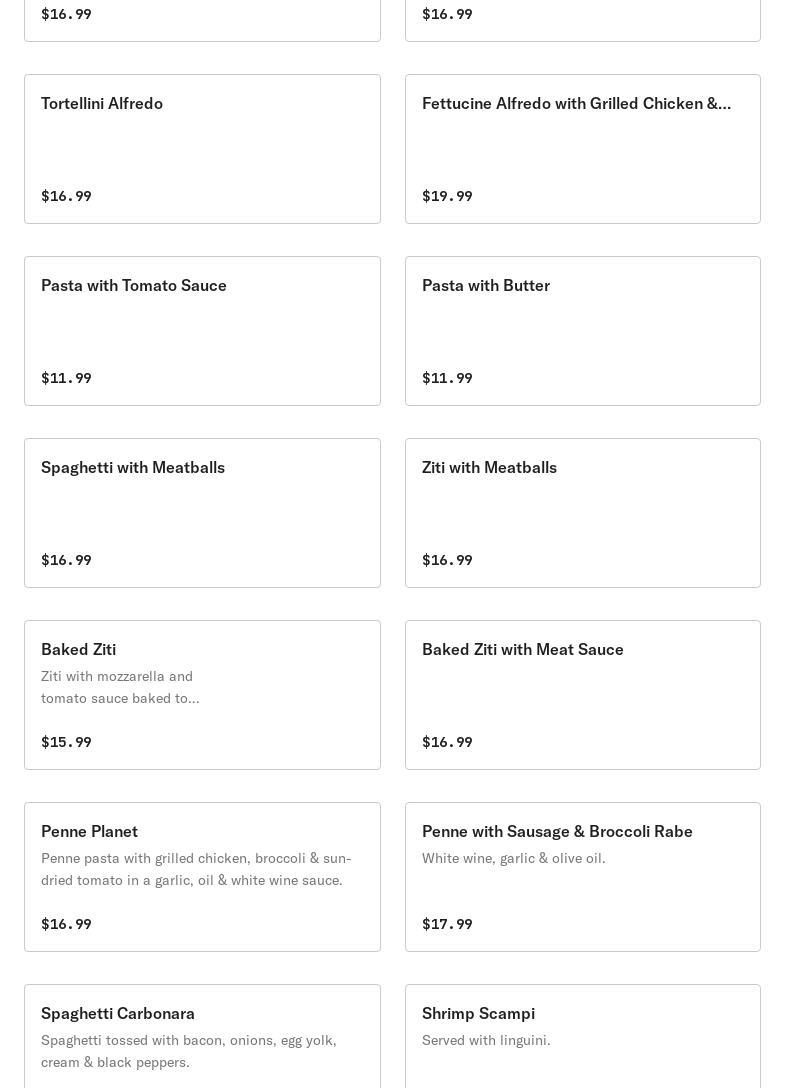Screen dimensions: 785x1088
Task: Click the Ziti with Meatballs title
Action: pyautogui.click(x=489, y=468)
